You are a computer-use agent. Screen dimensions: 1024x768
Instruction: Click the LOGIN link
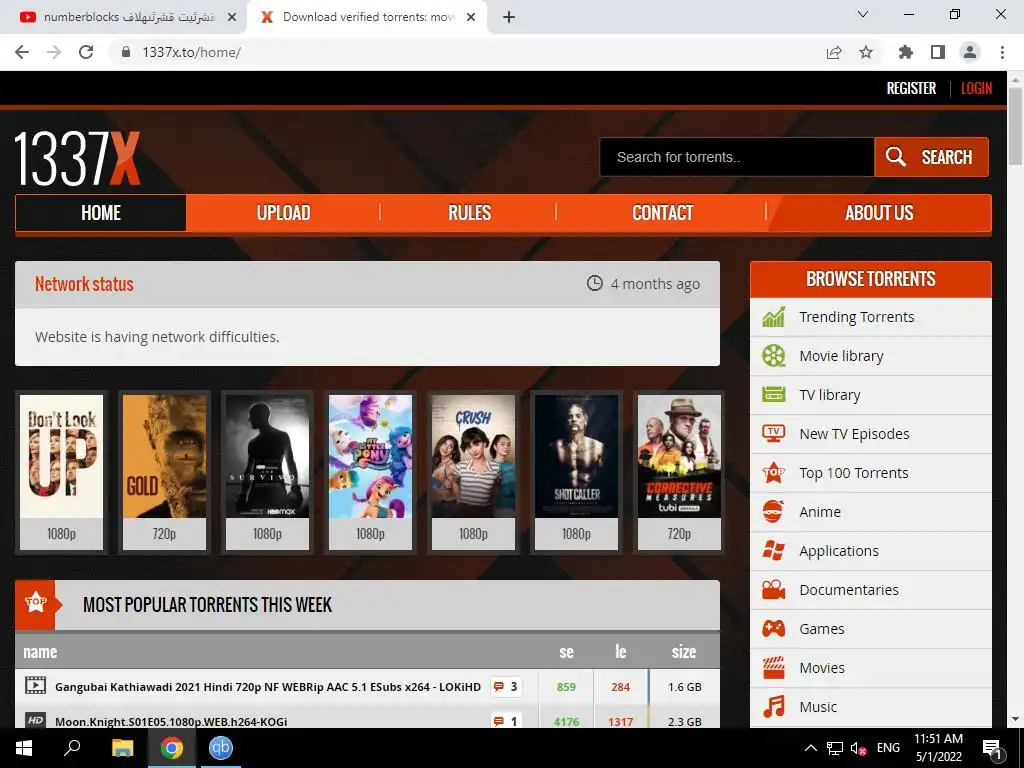coord(976,88)
